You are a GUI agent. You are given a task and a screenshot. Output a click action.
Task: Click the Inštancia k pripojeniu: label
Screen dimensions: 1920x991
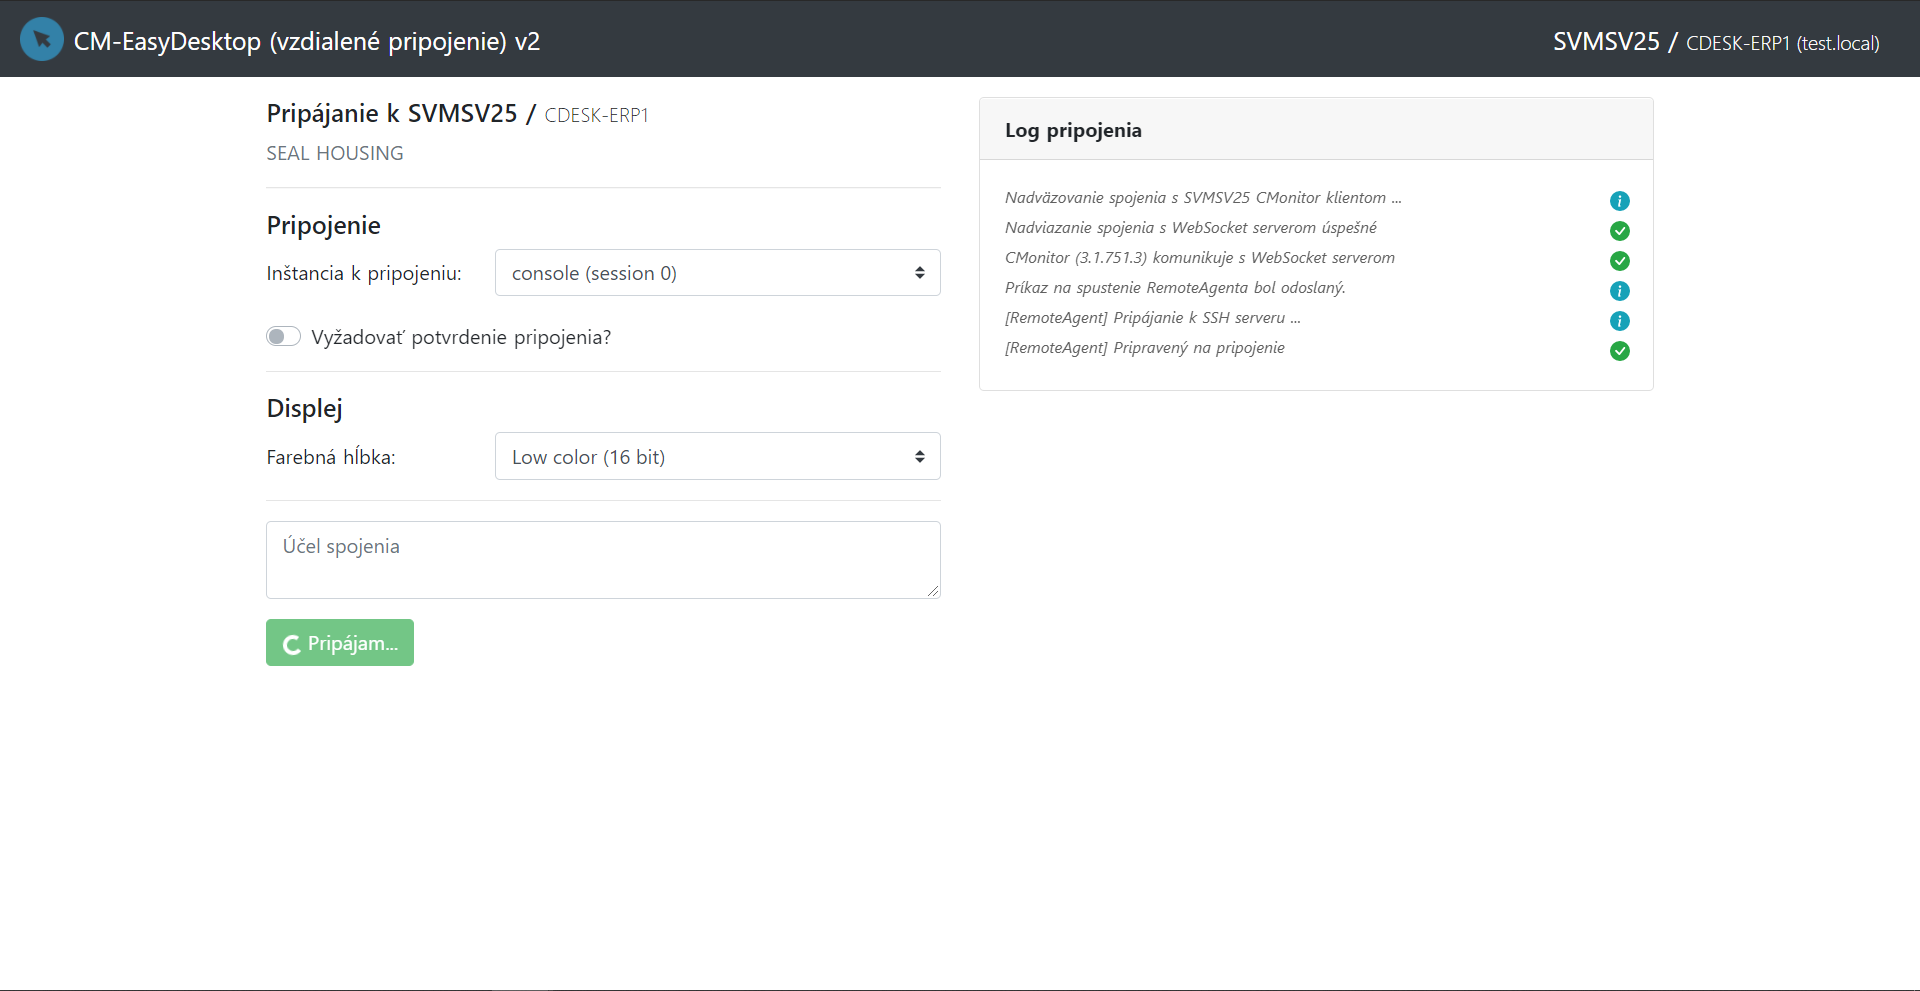pyautogui.click(x=364, y=273)
